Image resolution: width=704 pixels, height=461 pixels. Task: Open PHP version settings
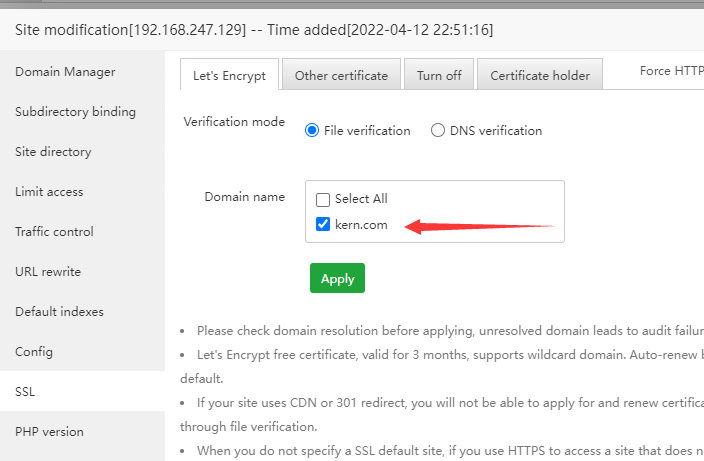coord(49,432)
